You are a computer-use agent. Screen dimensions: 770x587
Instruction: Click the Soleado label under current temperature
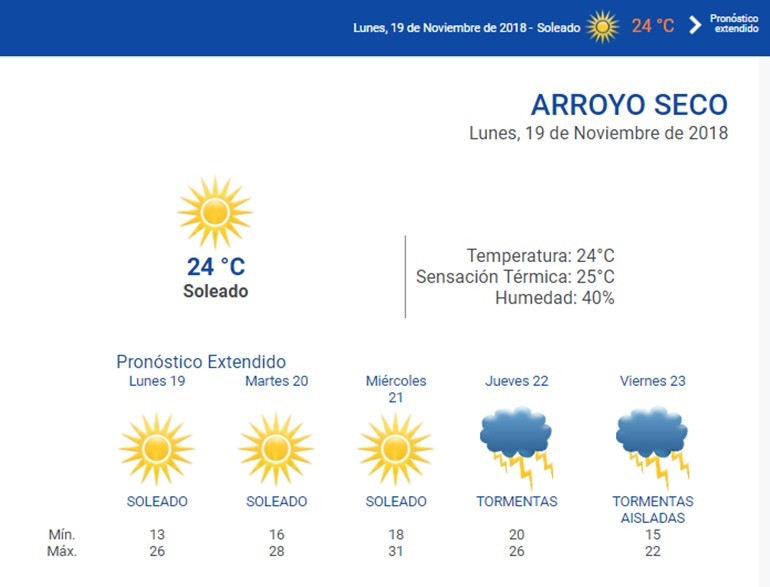216,291
